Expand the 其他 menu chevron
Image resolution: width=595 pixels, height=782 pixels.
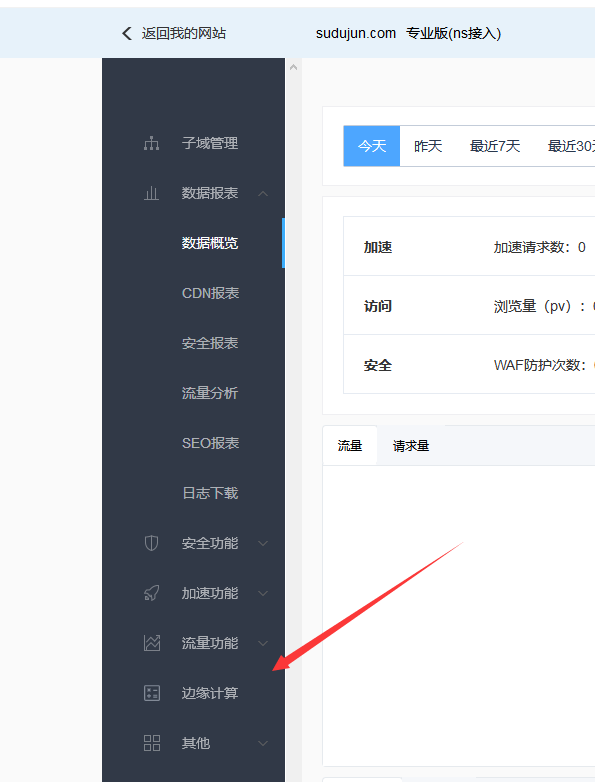263,743
